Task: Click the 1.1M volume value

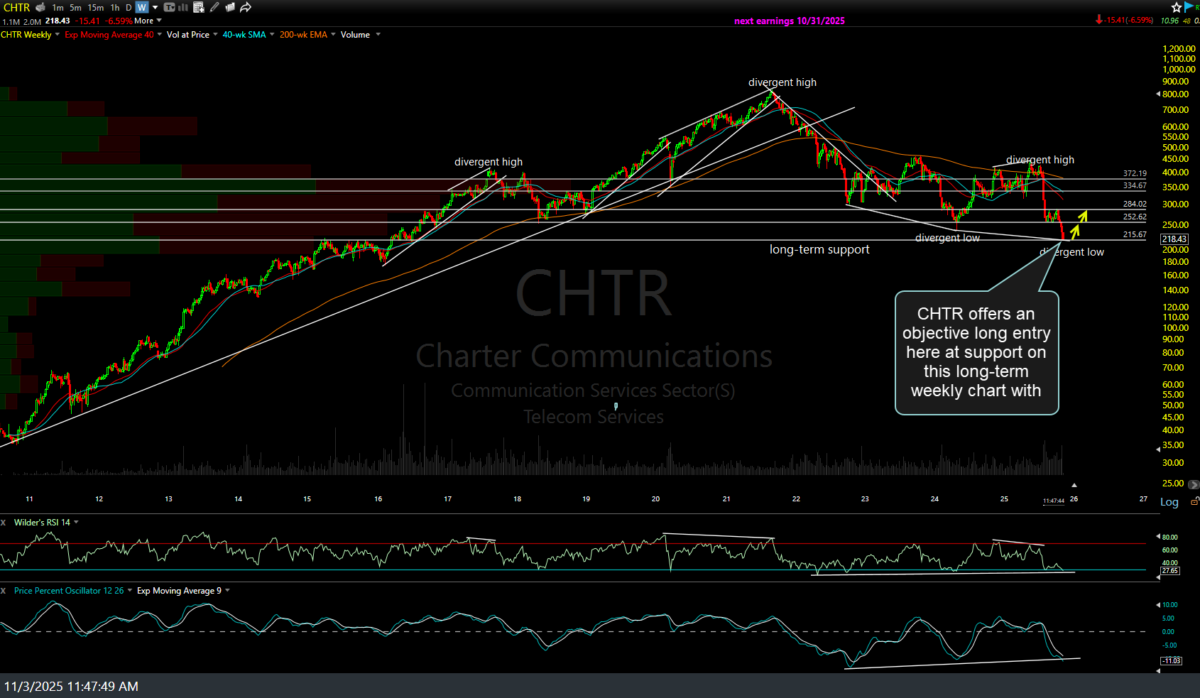Action: point(11,21)
